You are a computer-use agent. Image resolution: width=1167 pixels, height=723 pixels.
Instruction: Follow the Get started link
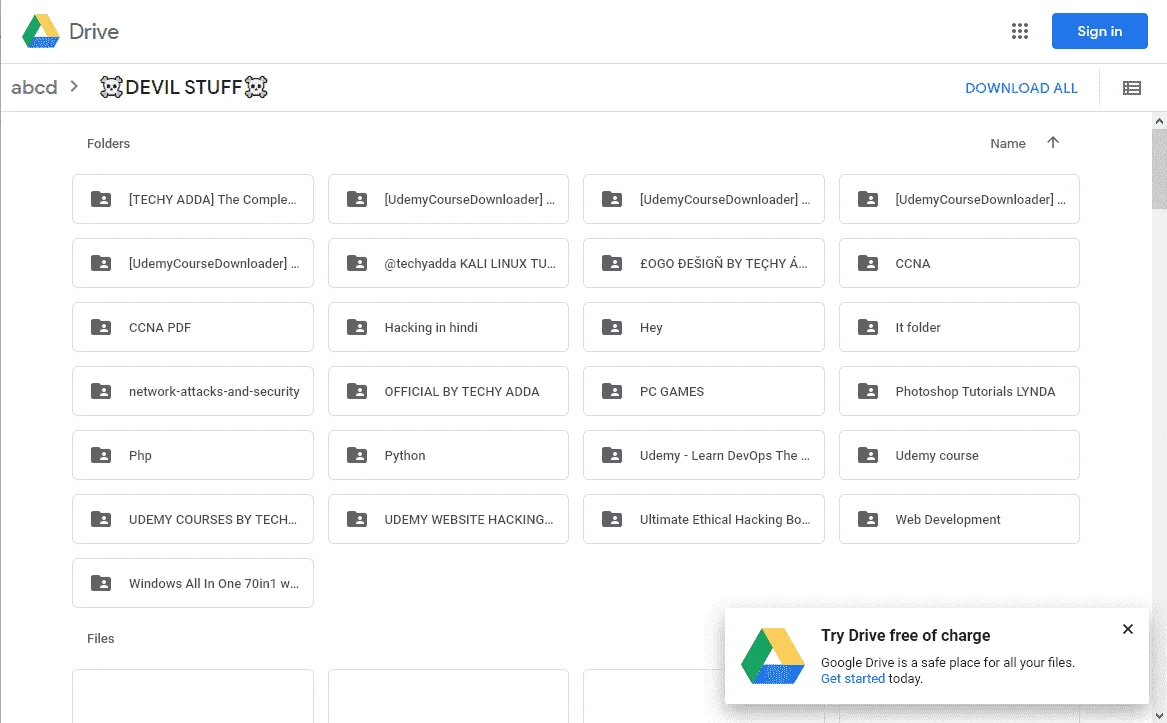(x=852, y=678)
